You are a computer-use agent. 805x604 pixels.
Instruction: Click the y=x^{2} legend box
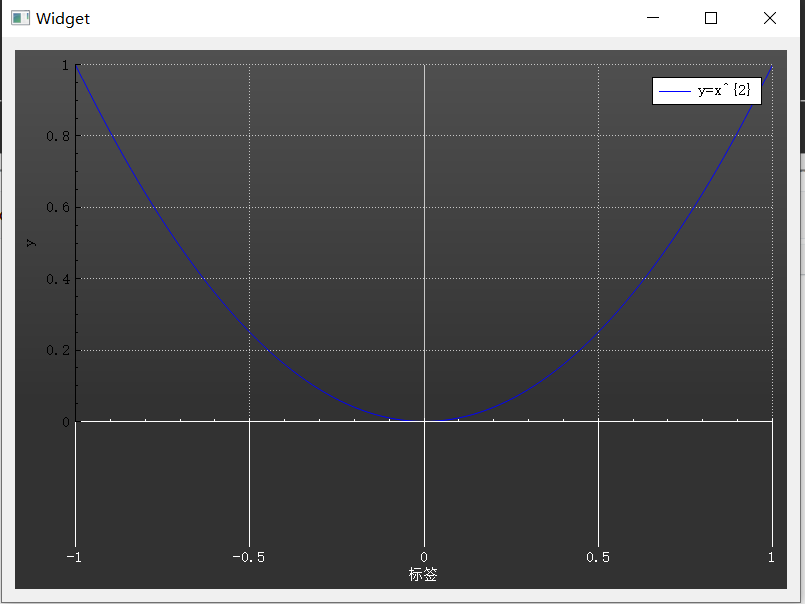706,91
